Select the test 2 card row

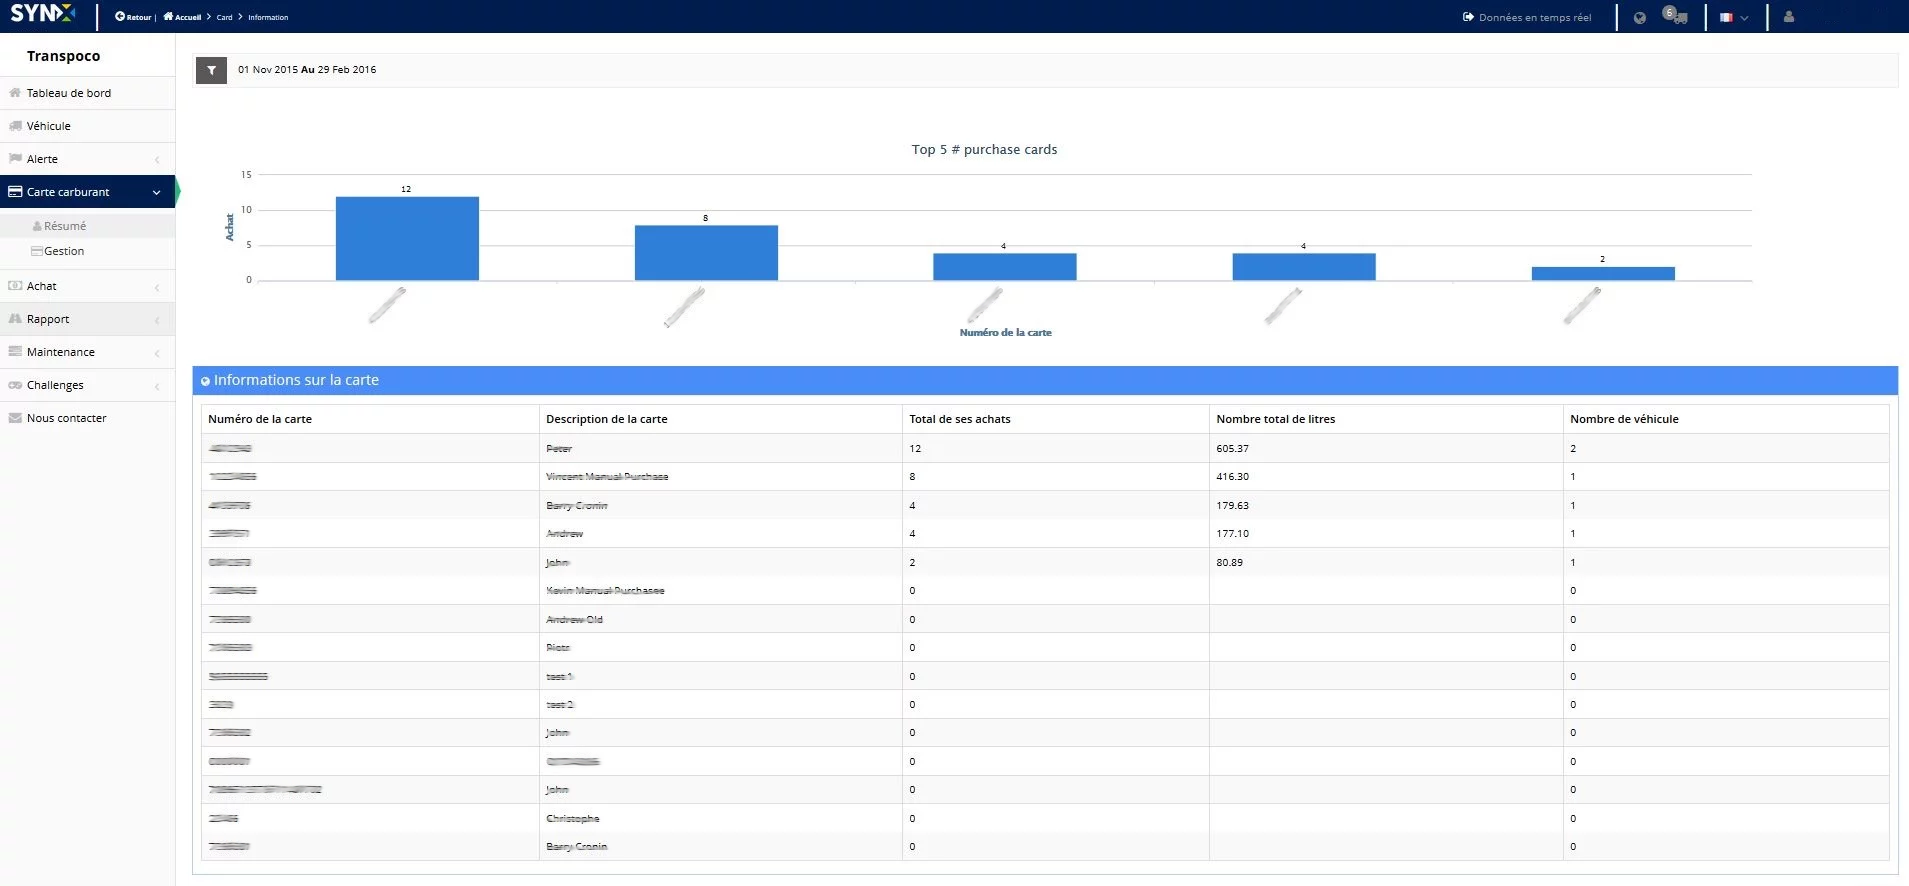point(1045,704)
